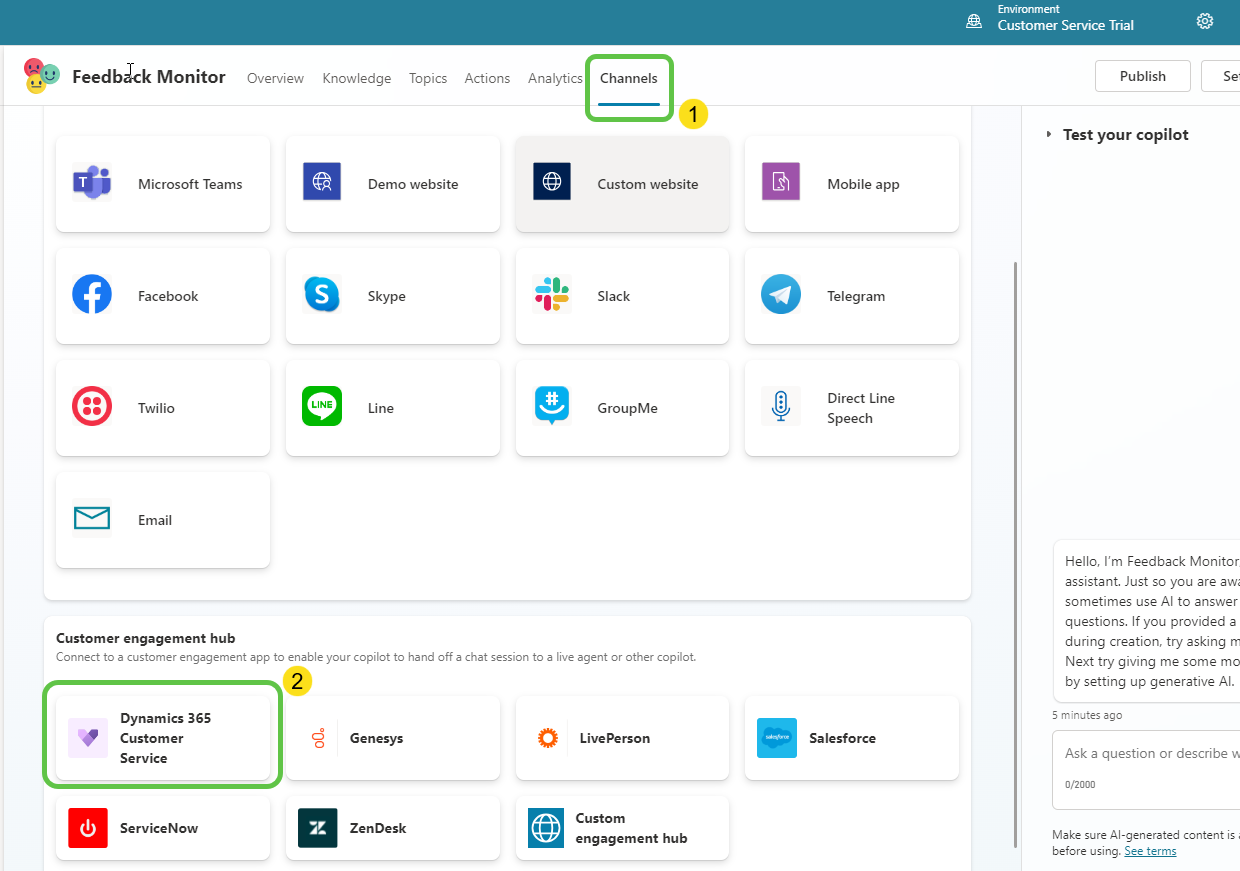Select the Twilio channel icon
The image size is (1240, 871).
(x=92, y=408)
